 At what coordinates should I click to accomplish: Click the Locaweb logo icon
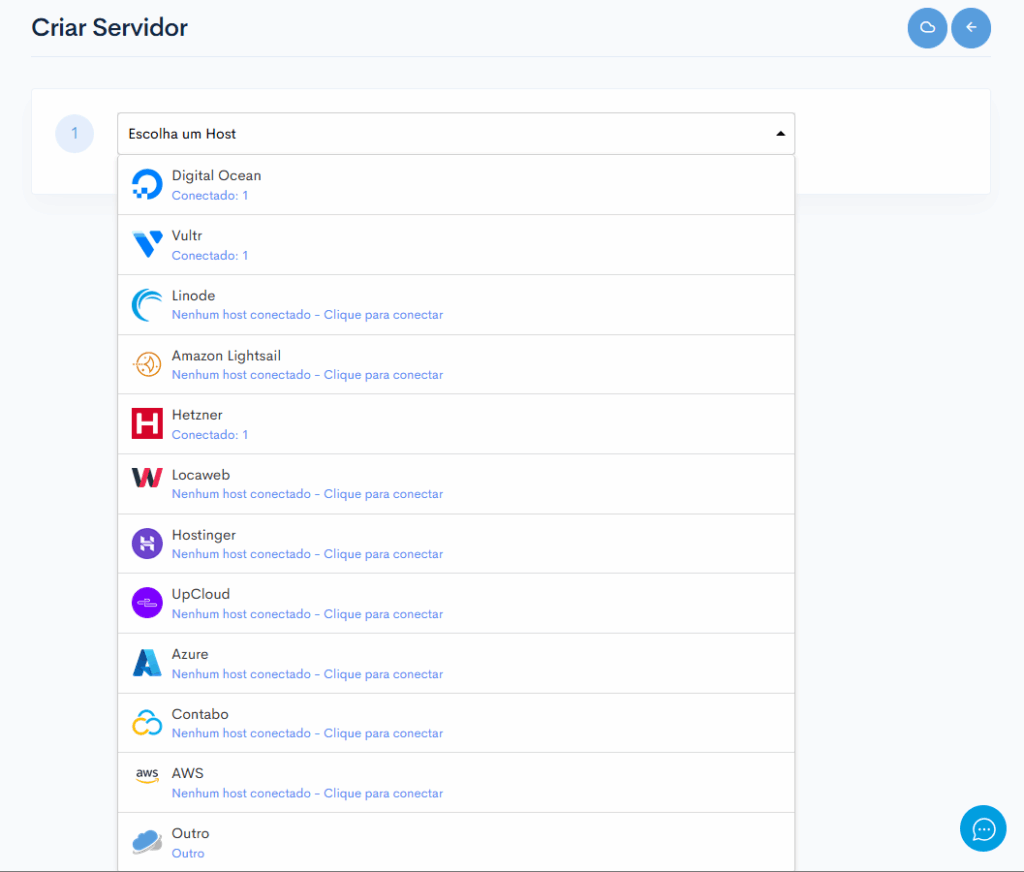(x=147, y=477)
